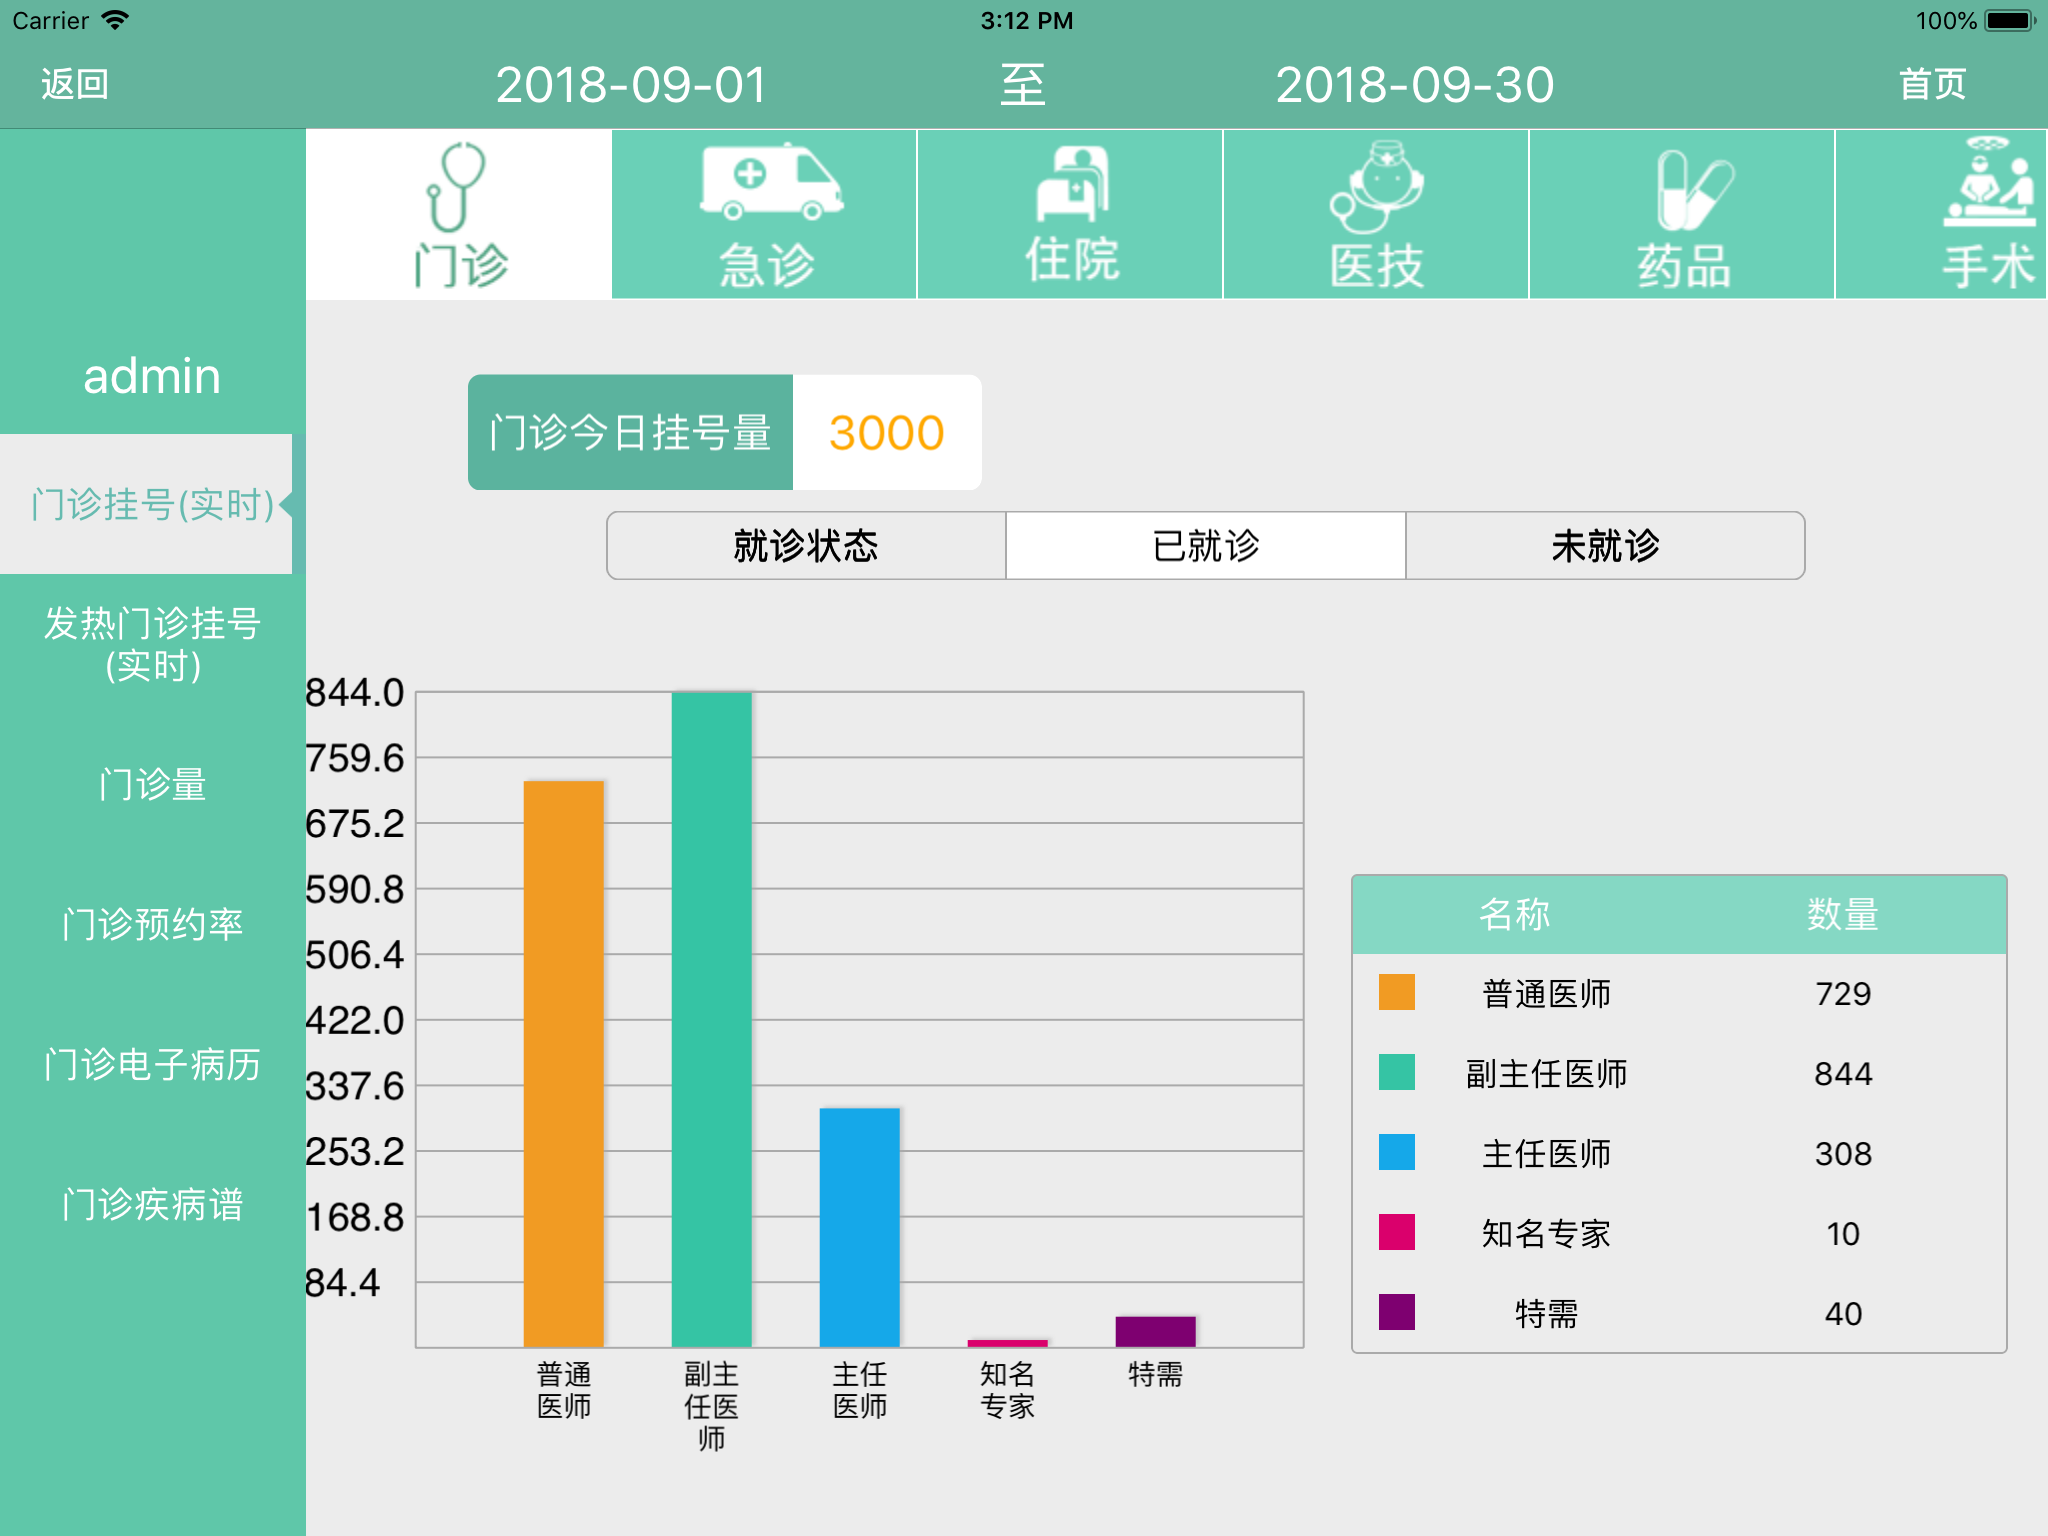Tap the 门诊今日挂号量 label

click(630, 432)
